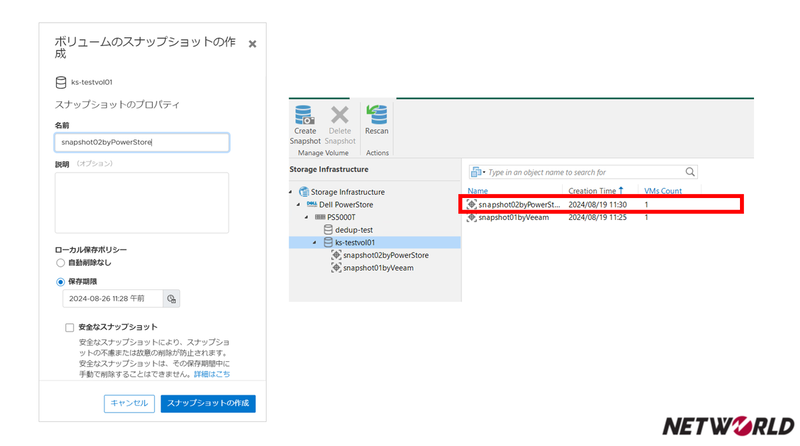Collapse the Storage Infrastructure tree node
Image resolution: width=800 pixels, height=446 pixels.
(291, 192)
